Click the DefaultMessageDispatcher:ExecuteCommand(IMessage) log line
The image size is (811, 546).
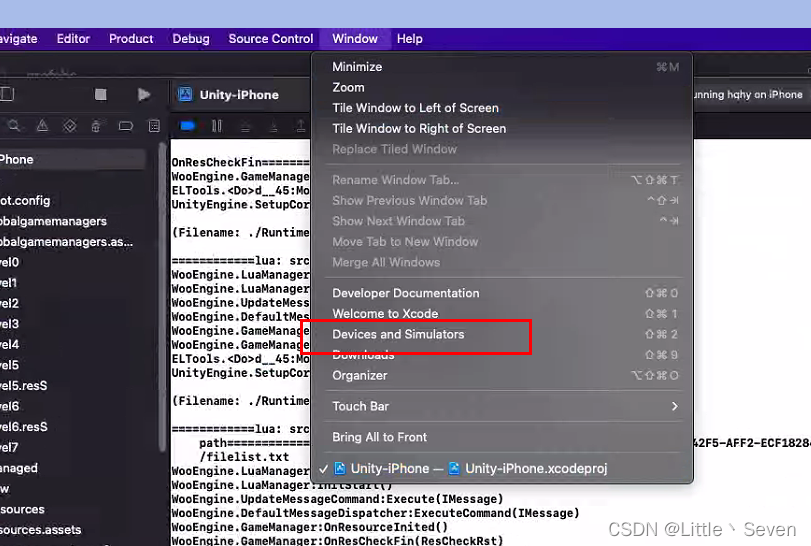(375, 513)
